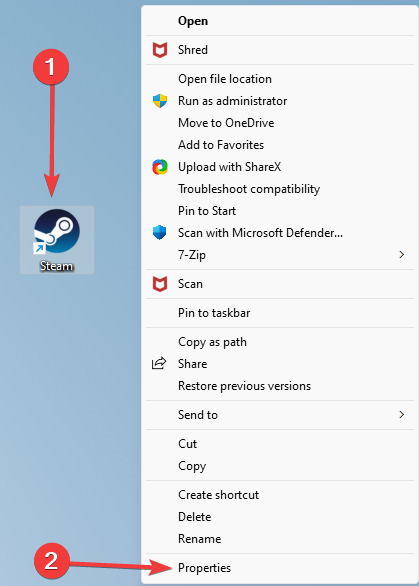Click the share arrow icon beside Share
The height and width of the screenshot is (586, 419).
point(159,364)
